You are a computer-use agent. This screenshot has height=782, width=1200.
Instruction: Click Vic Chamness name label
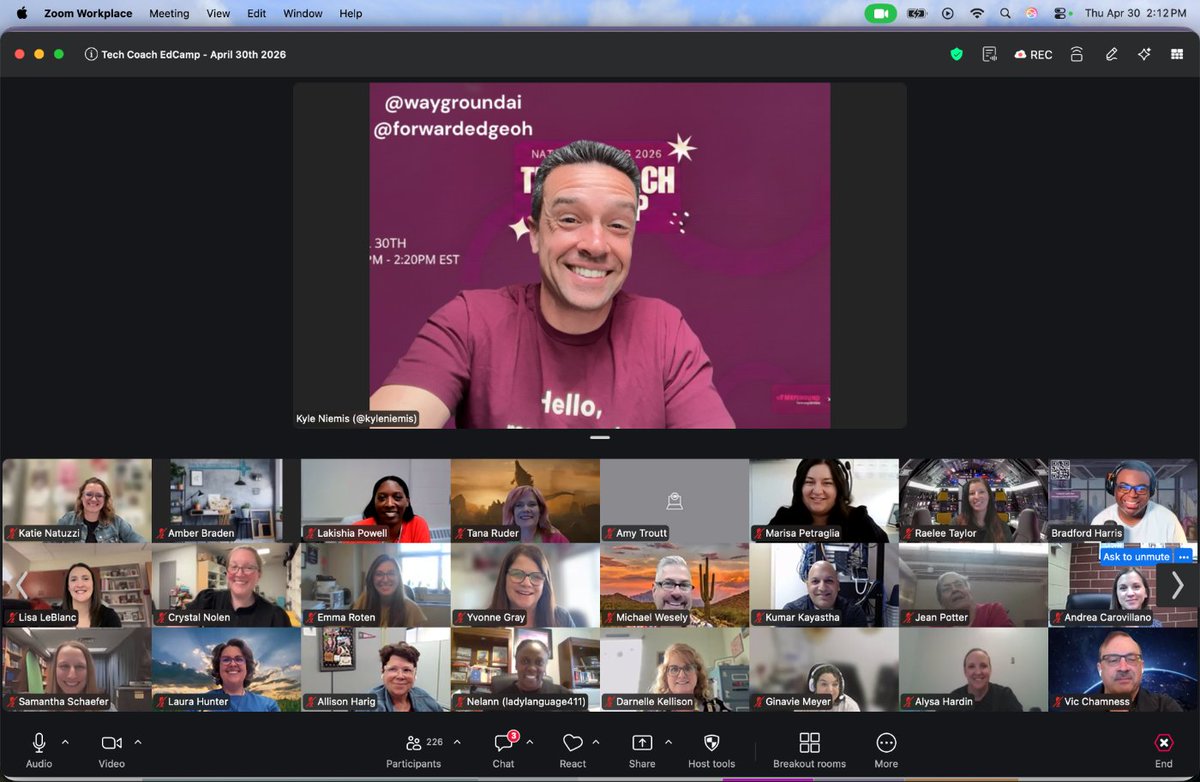[1097, 702]
